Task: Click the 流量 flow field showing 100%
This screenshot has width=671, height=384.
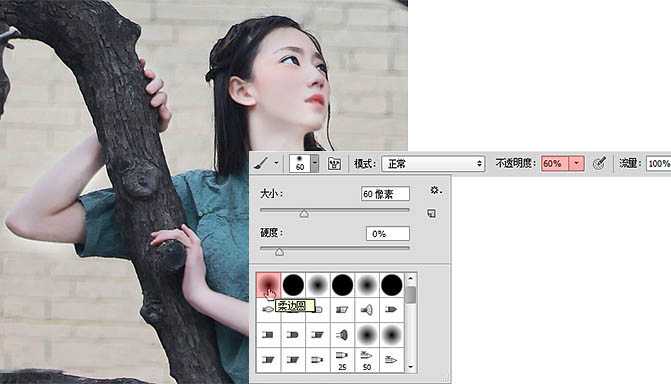Action: pyautogui.click(x=658, y=164)
